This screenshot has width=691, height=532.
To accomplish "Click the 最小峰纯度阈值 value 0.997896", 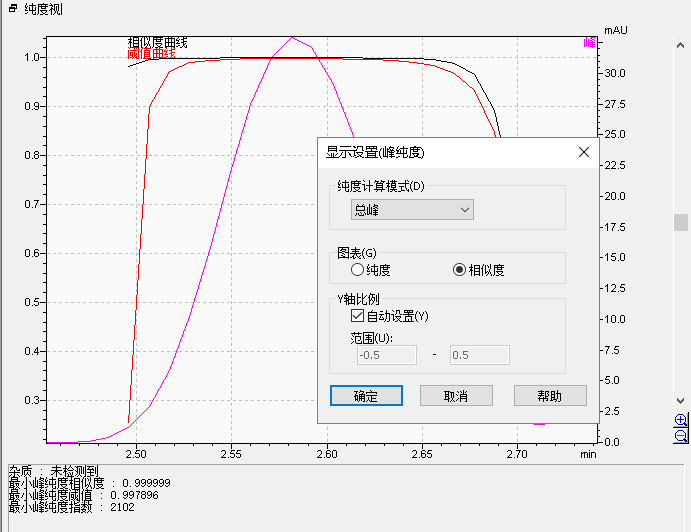I will (134, 495).
